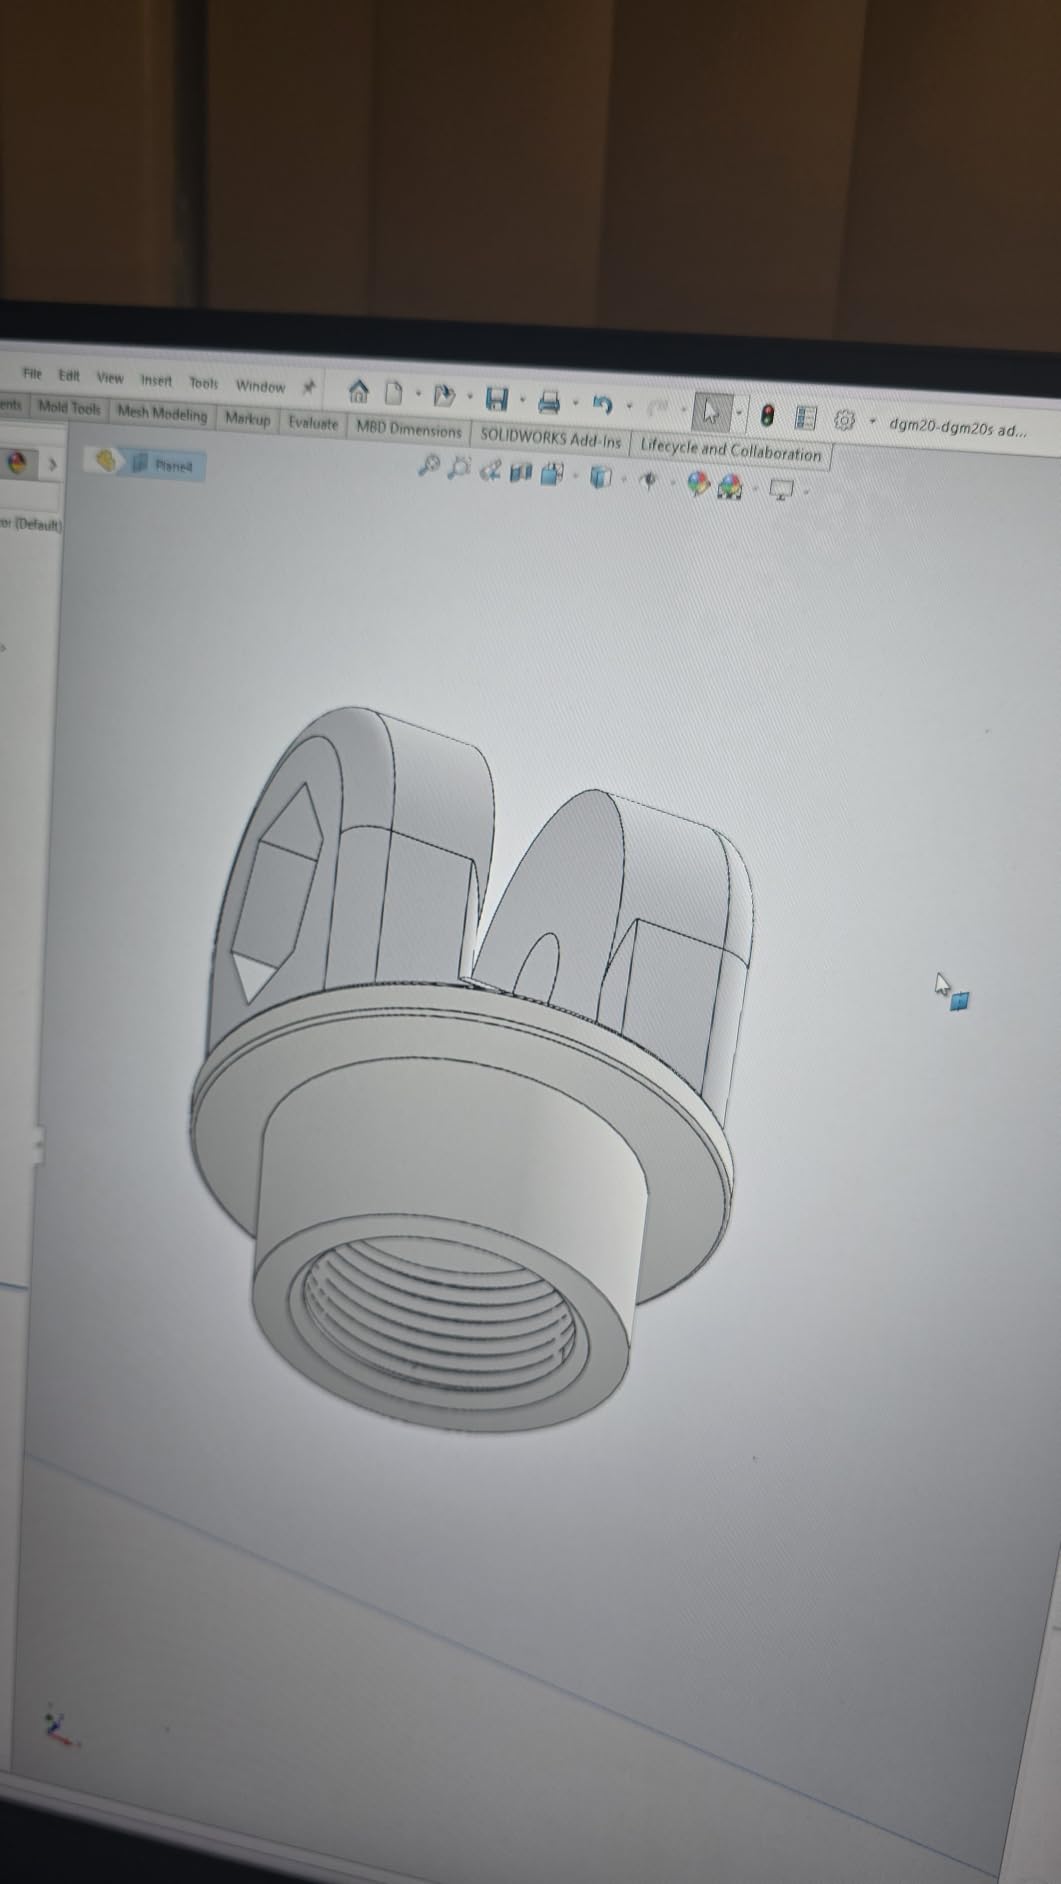Image resolution: width=1061 pixels, height=1884 pixels.
Task: Click the Zoom to Fit magnifier icon
Action: point(429,465)
